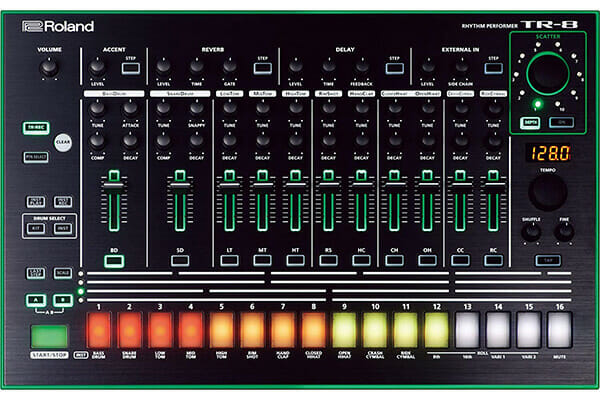Tap step pad 2 (Snare Drum)
The height and width of the screenshot is (400, 600).
click(x=129, y=330)
